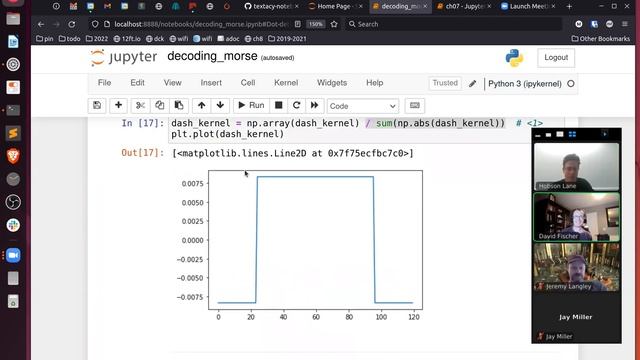The image size is (640, 360).
Task: Paste cells below icon
Action: [x=179, y=105]
